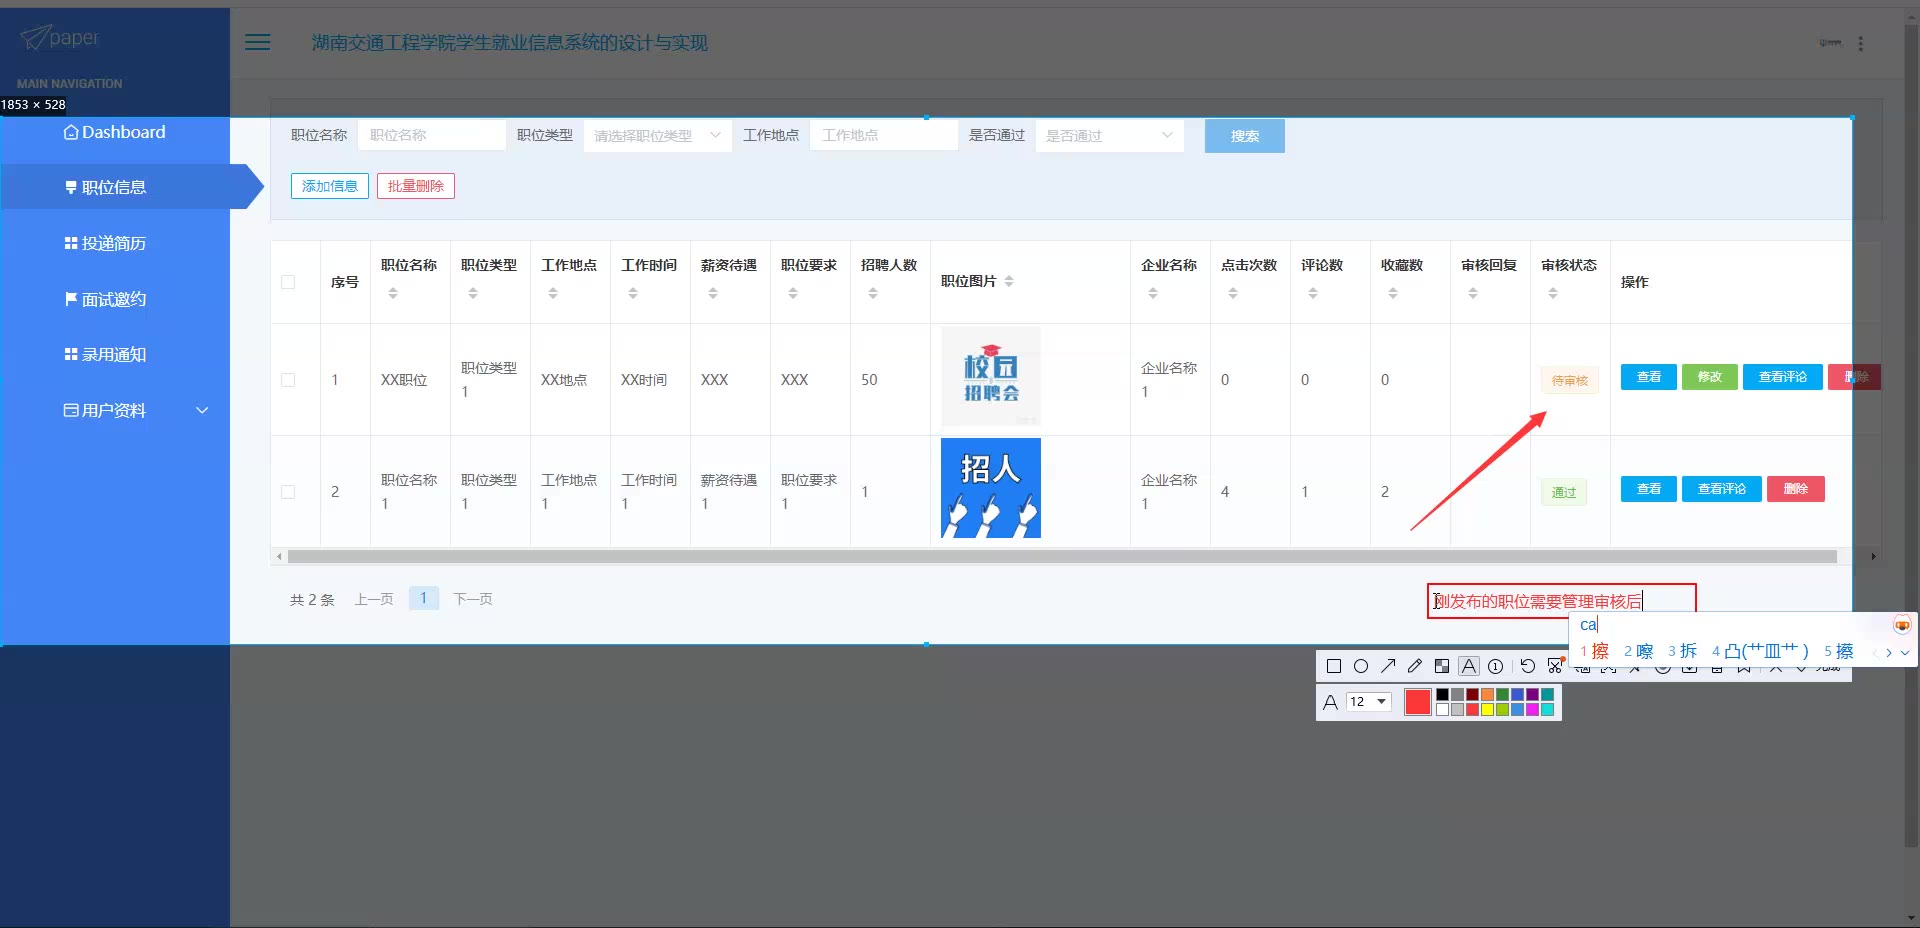Pick the yellow color swatch
Image resolution: width=1920 pixels, height=928 pixels.
pos(1487,710)
